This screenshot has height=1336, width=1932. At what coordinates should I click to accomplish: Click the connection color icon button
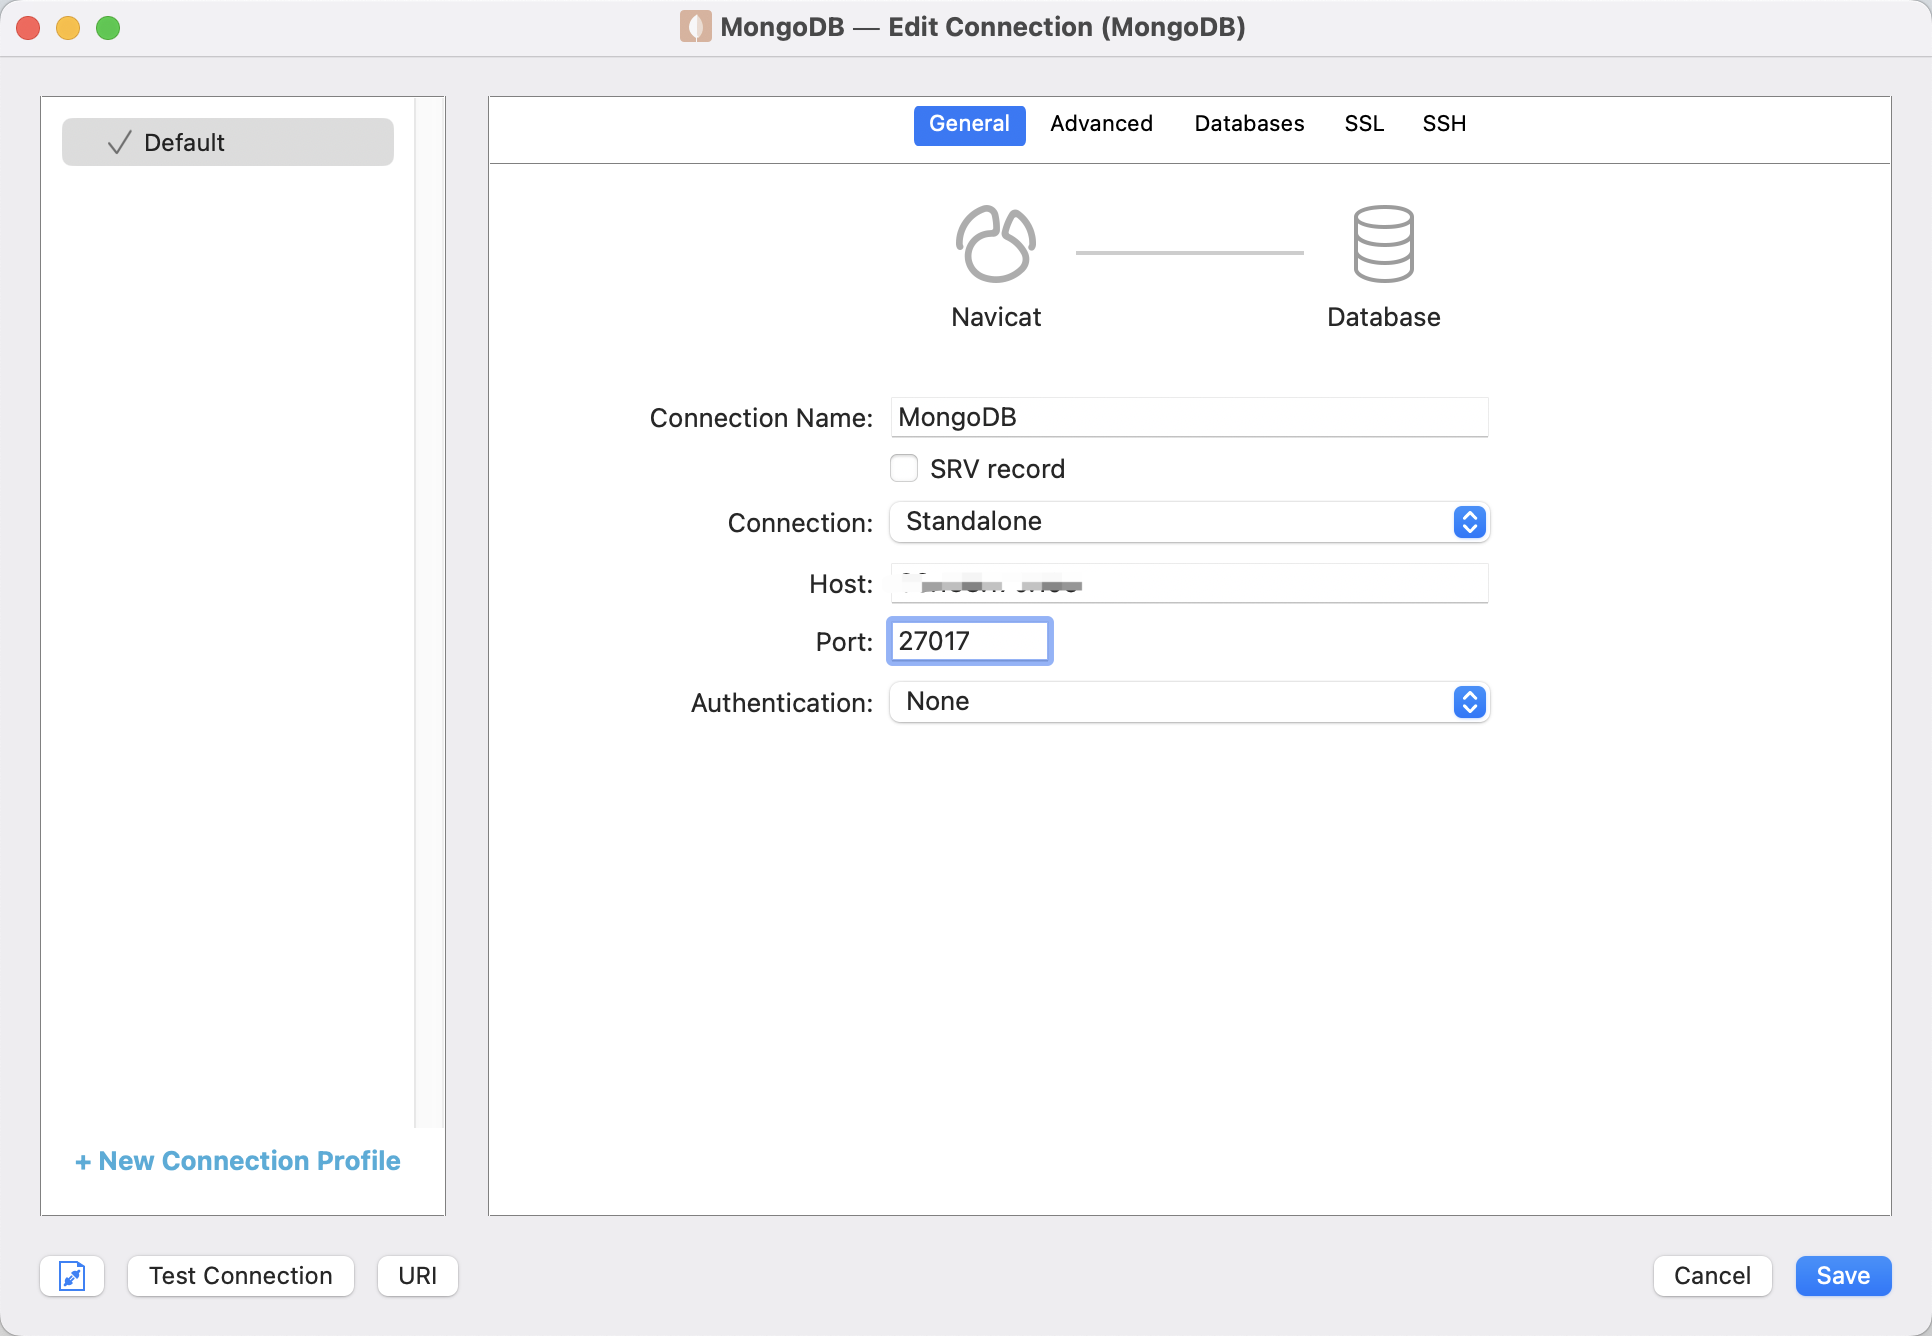pyautogui.click(x=72, y=1276)
